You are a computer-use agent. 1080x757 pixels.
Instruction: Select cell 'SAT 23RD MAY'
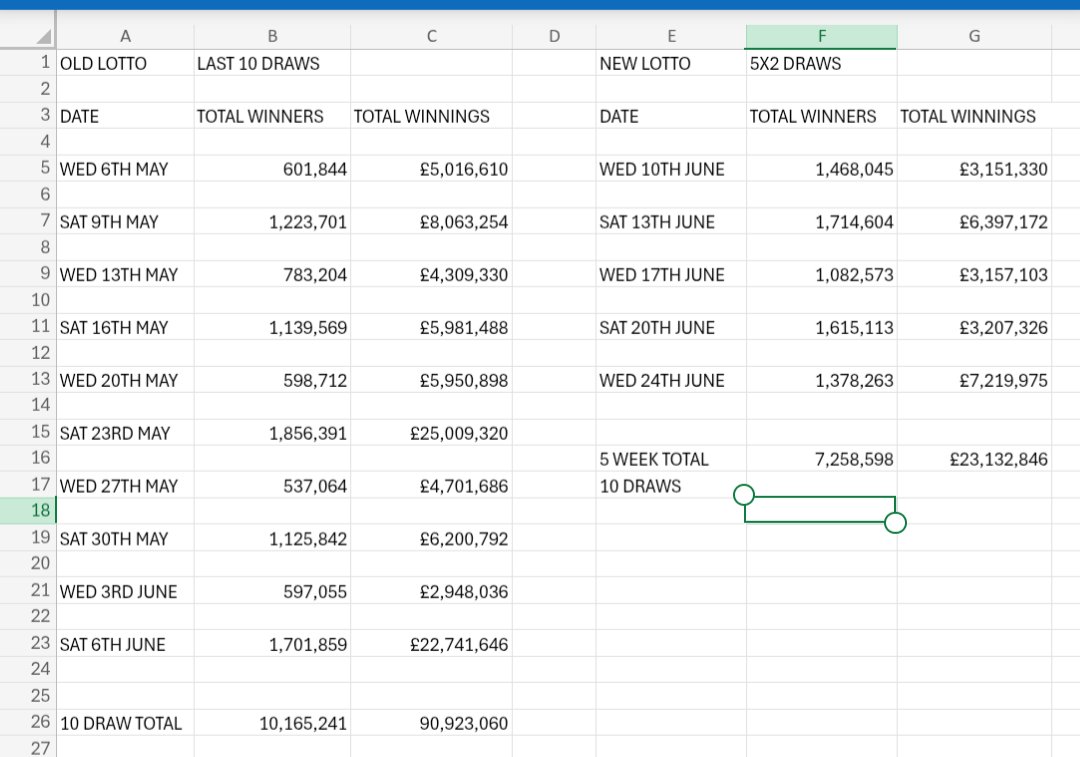coord(125,433)
